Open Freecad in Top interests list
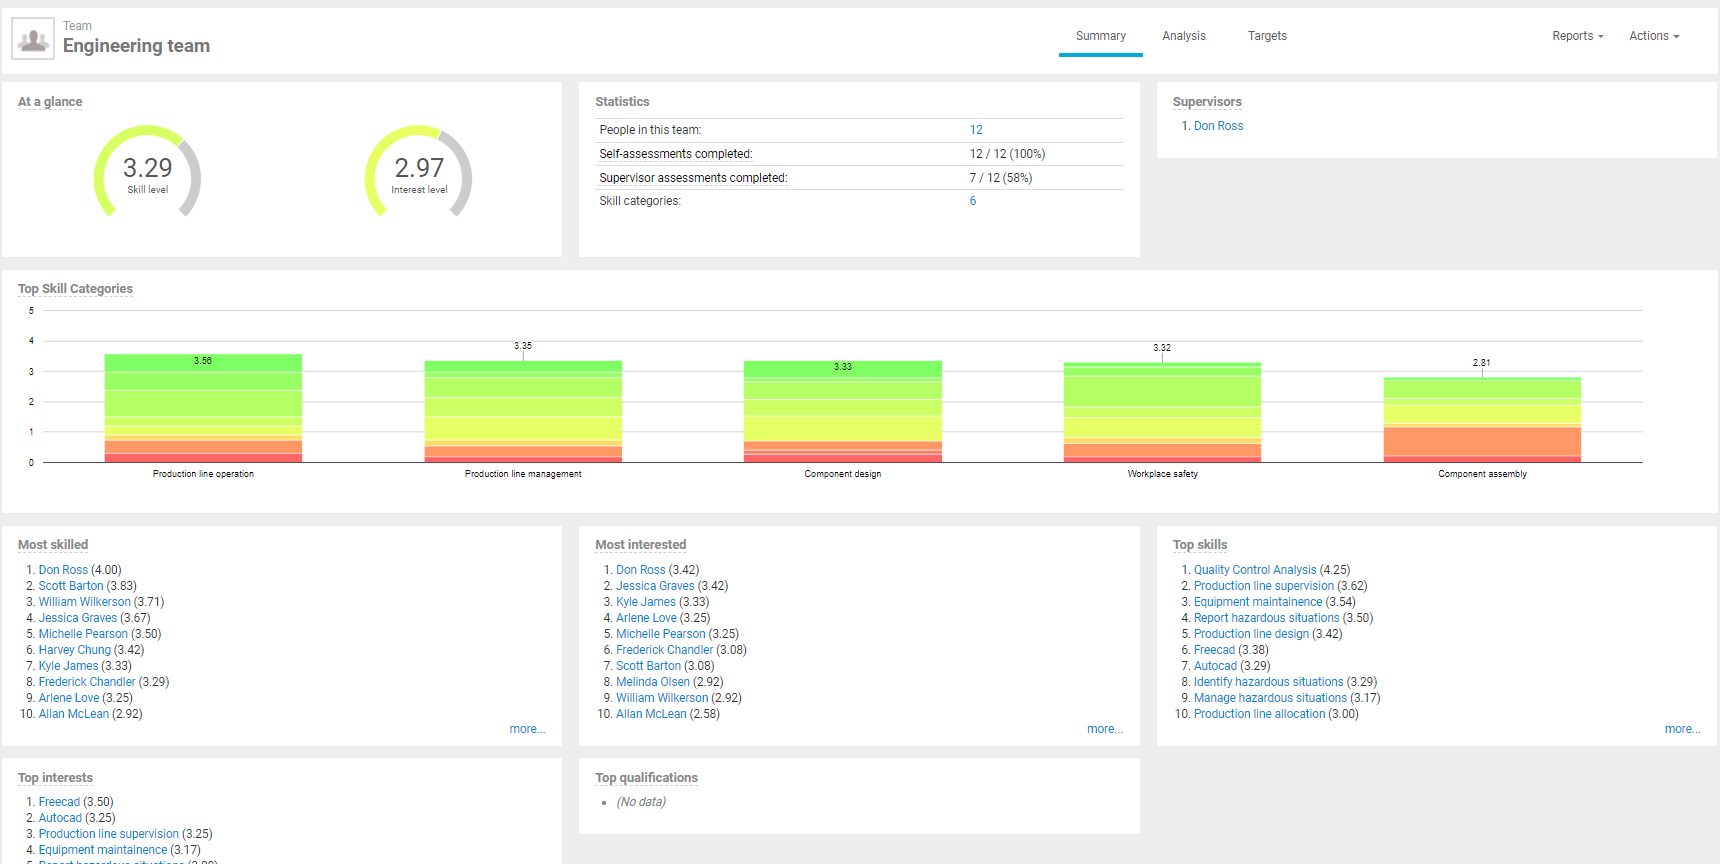Image resolution: width=1720 pixels, height=864 pixels. (59, 802)
